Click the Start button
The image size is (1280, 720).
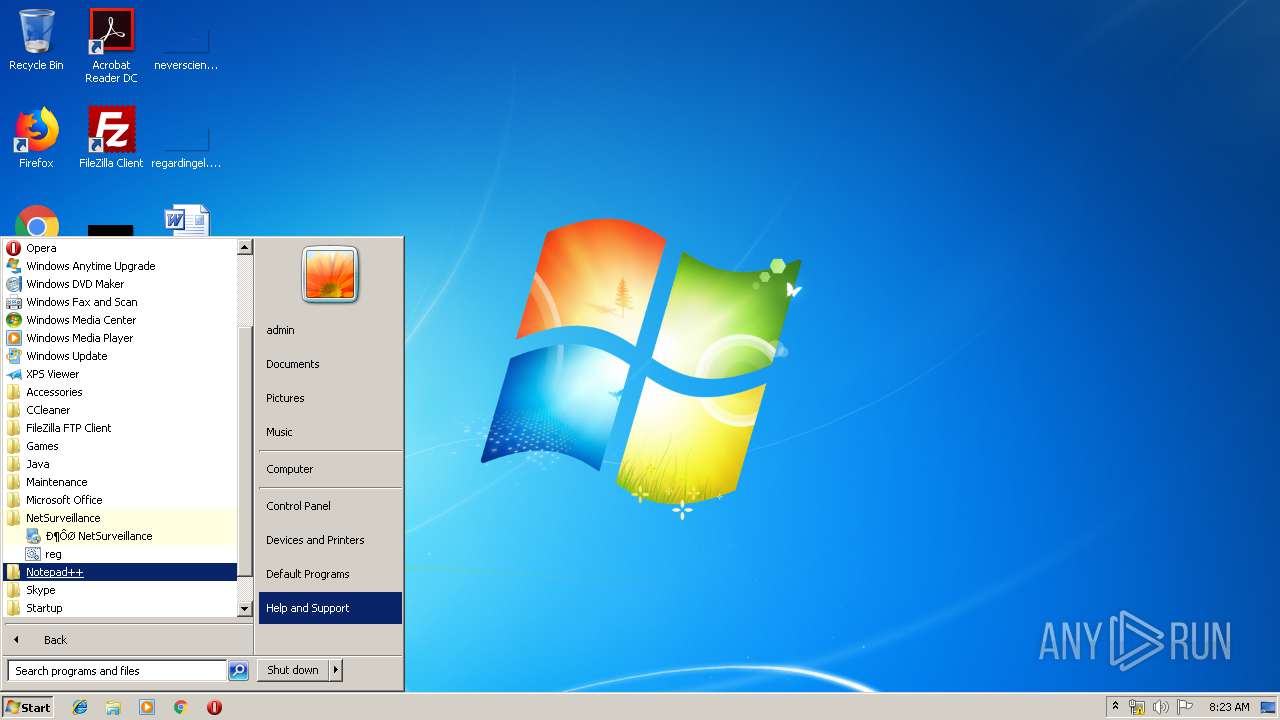click(28, 707)
